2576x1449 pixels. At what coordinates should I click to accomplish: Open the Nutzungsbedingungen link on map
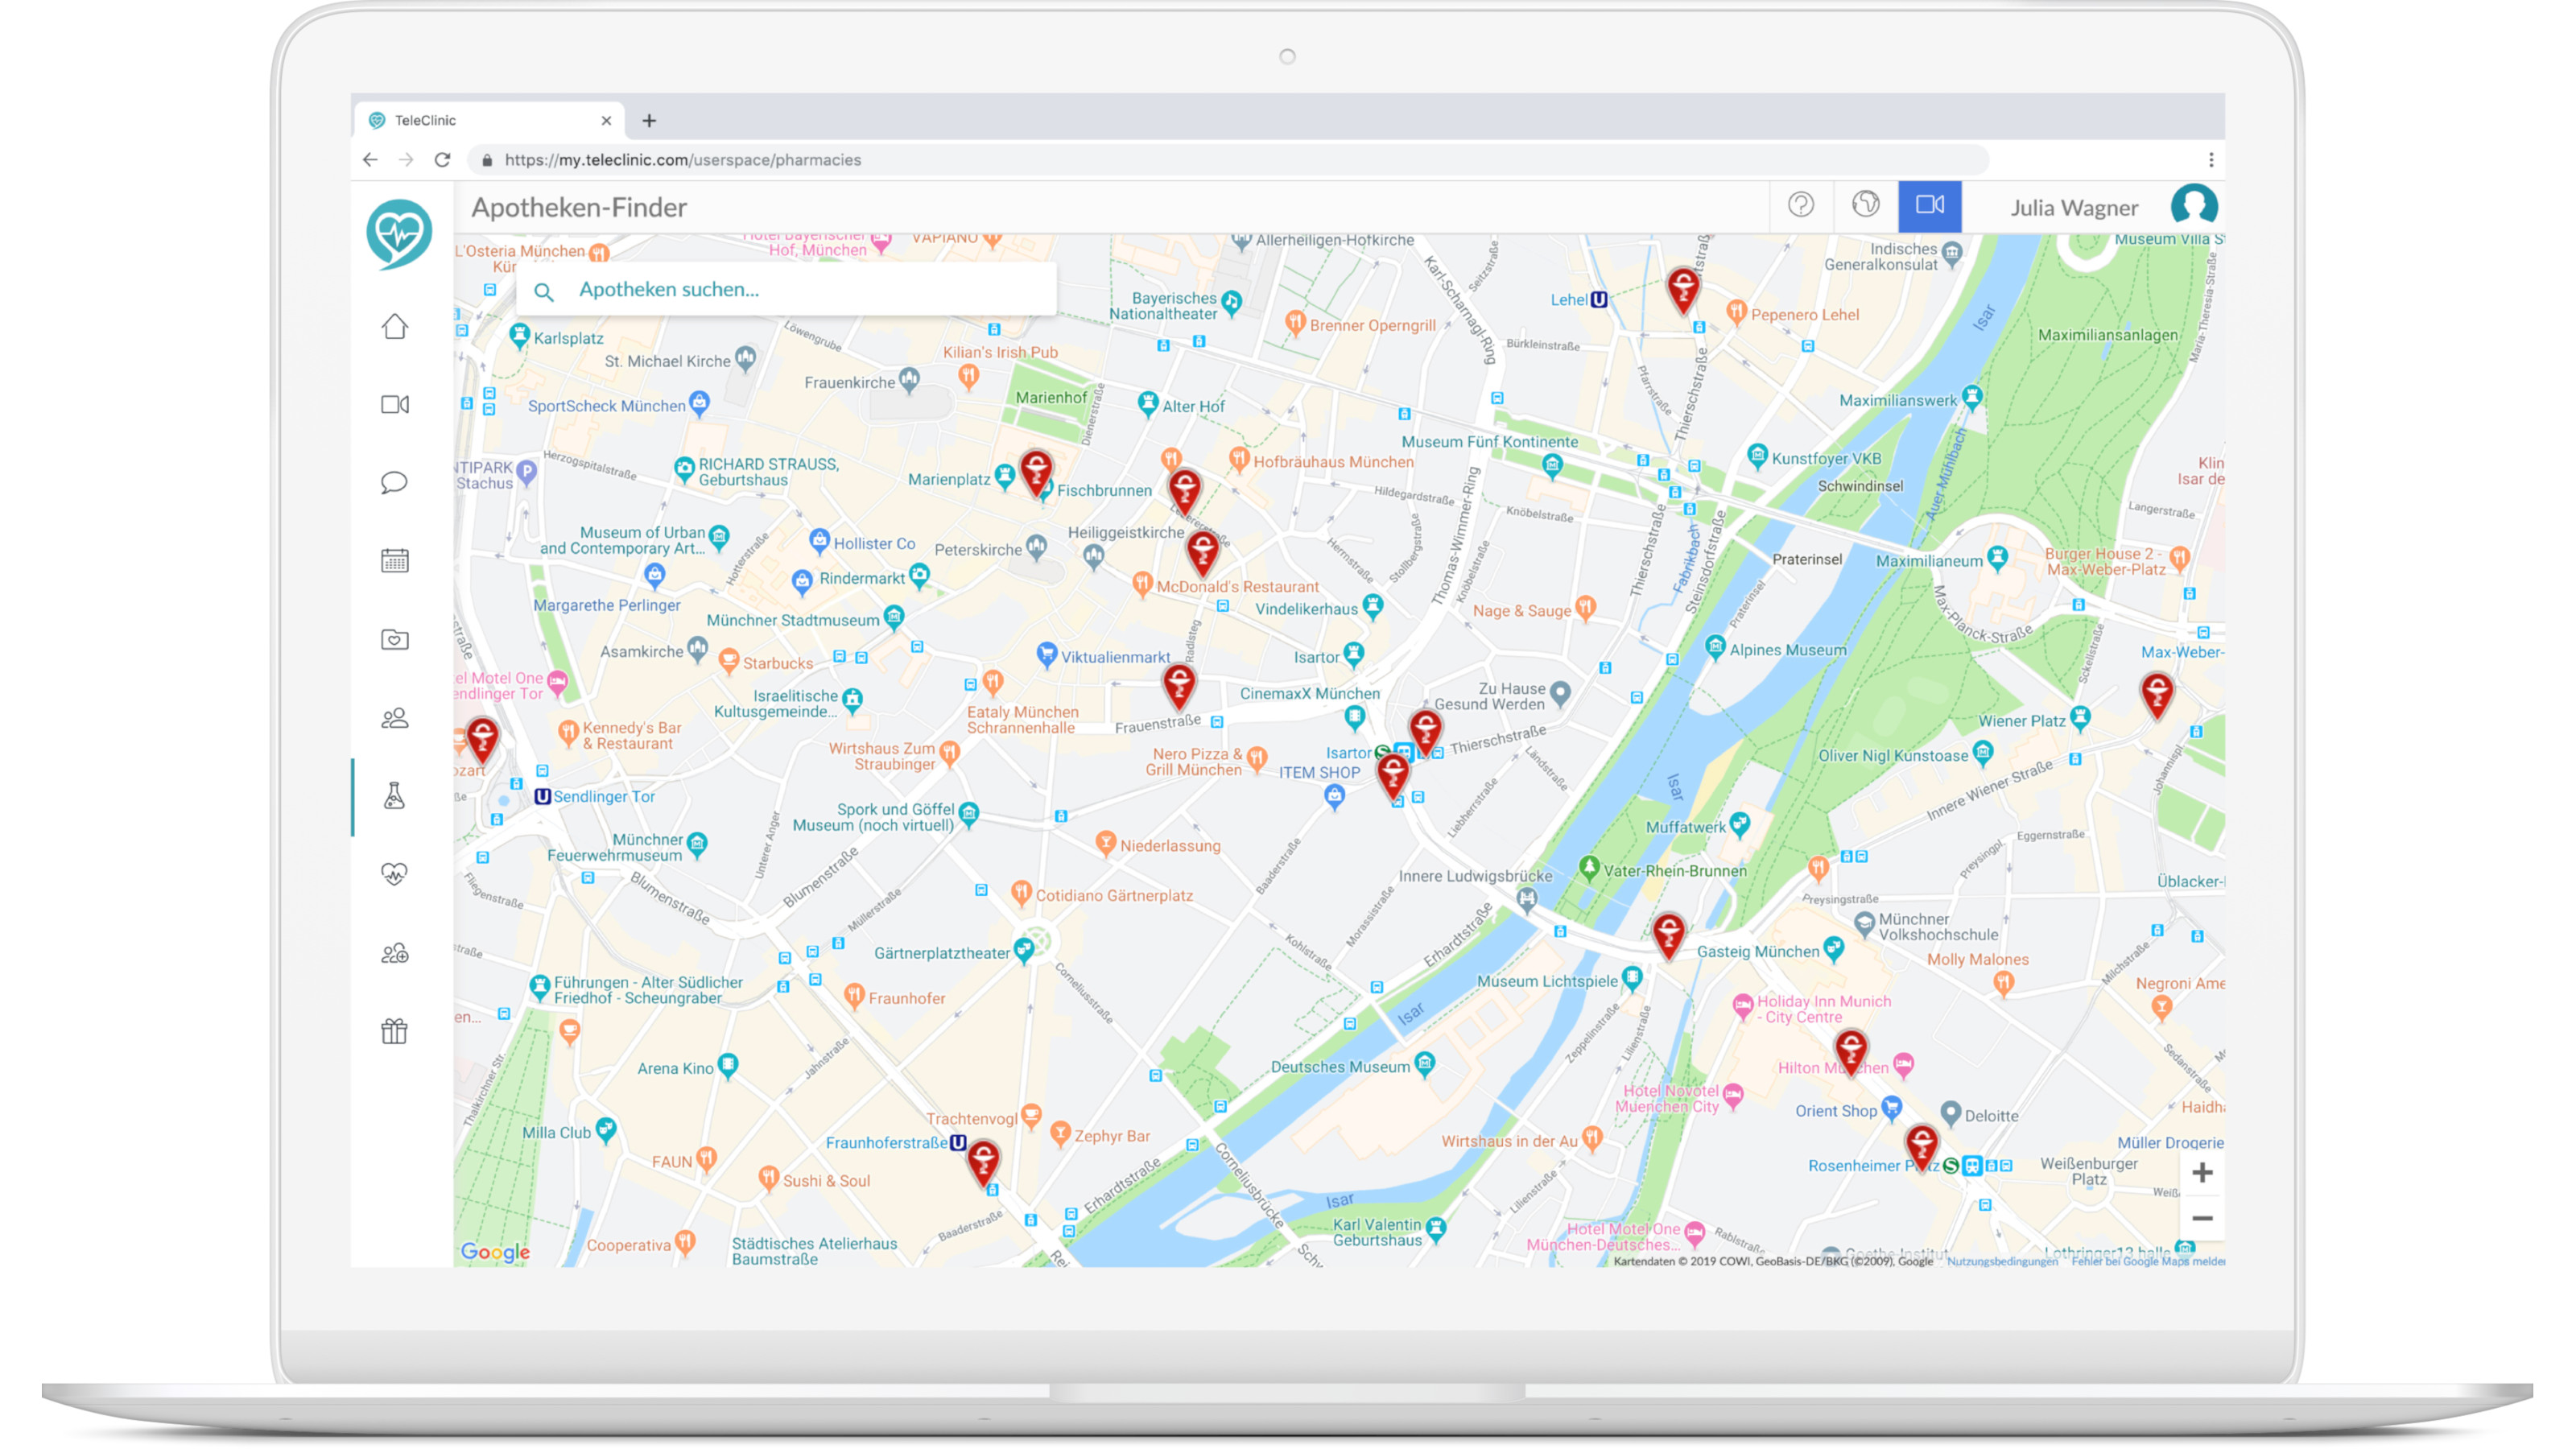click(x=2001, y=1261)
